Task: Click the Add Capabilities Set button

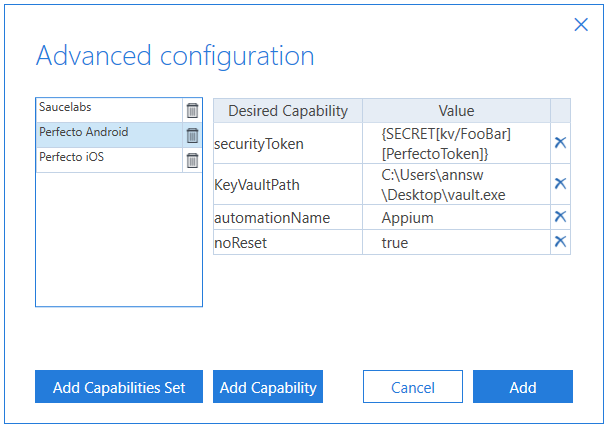Action: [x=119, y=387]
